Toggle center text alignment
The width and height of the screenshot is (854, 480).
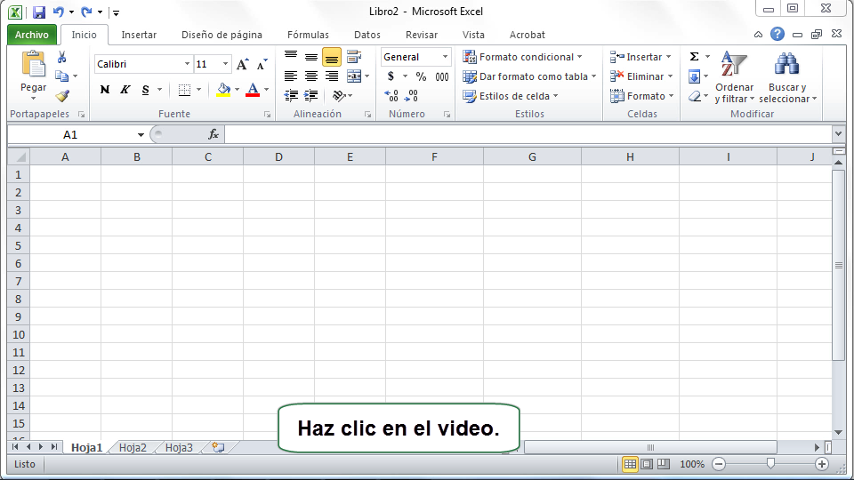coord(311,76)
